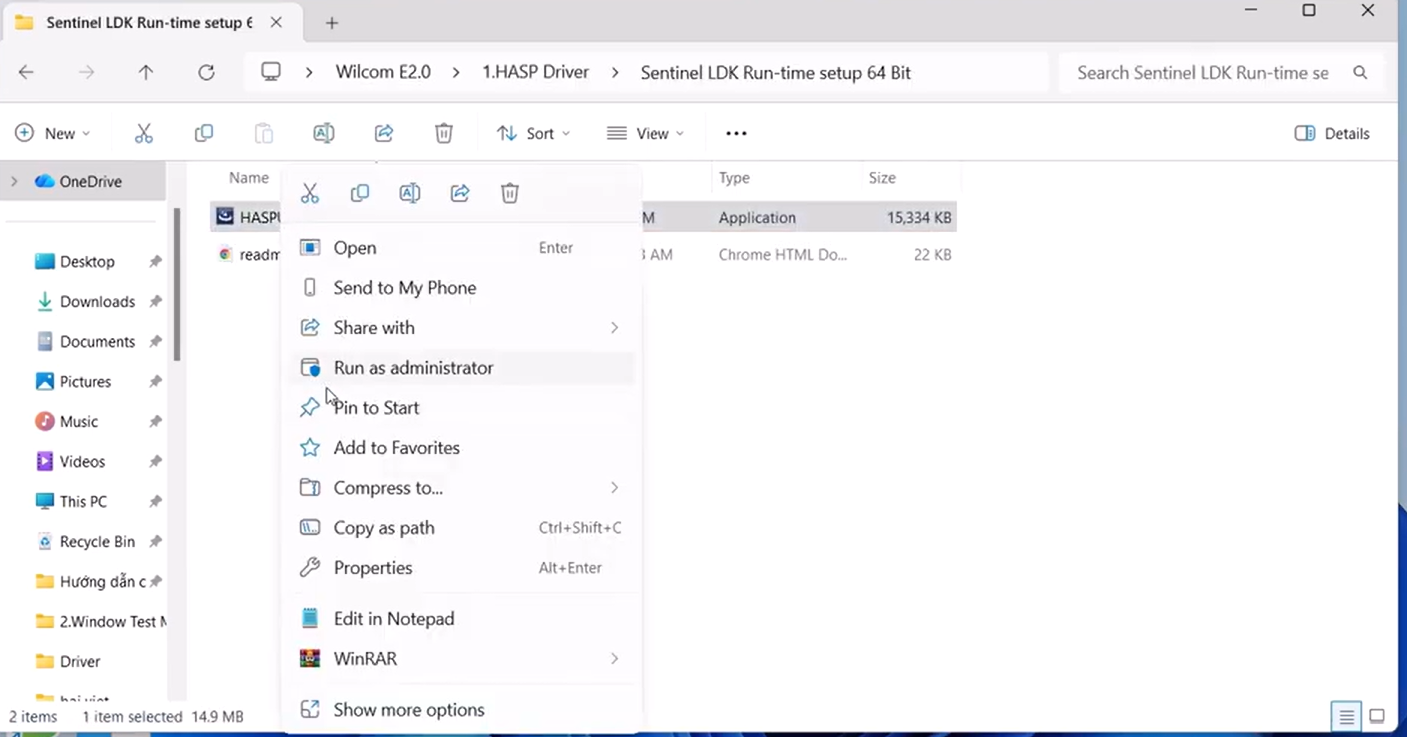Click the Rename icon in context menu
The height and width of the screenshot is (737, 1407).
pos(410,193)
